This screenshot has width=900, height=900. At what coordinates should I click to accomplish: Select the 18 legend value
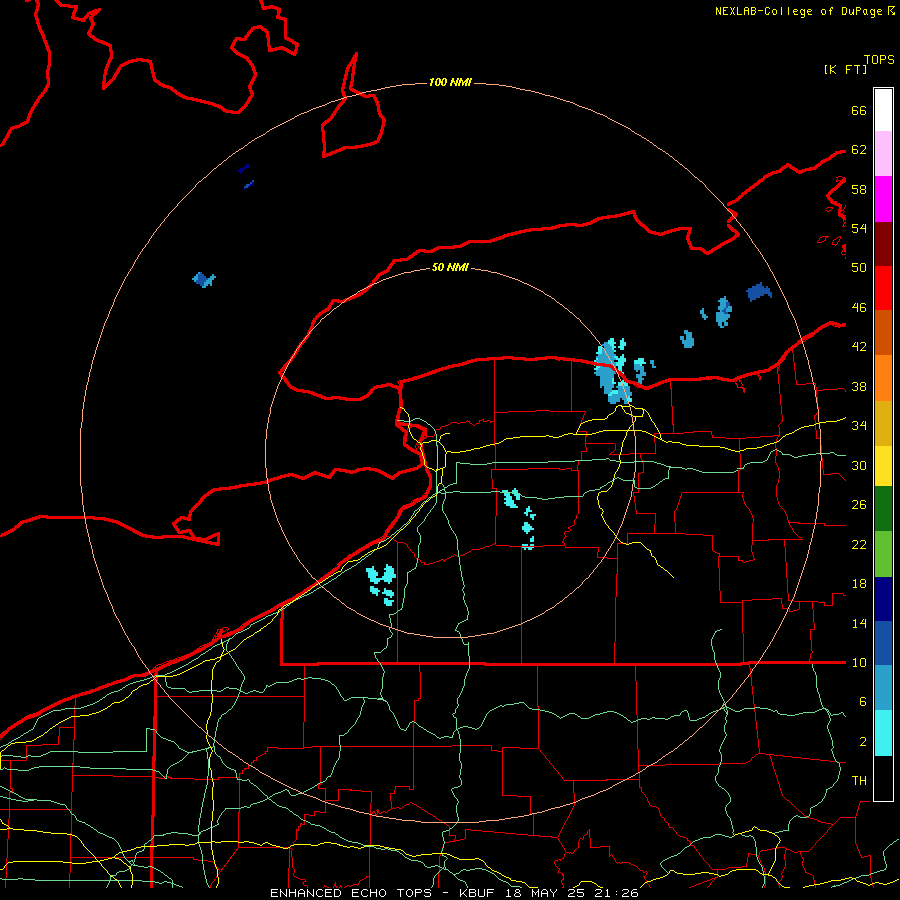pyautogui.click(x=859, y=584)
